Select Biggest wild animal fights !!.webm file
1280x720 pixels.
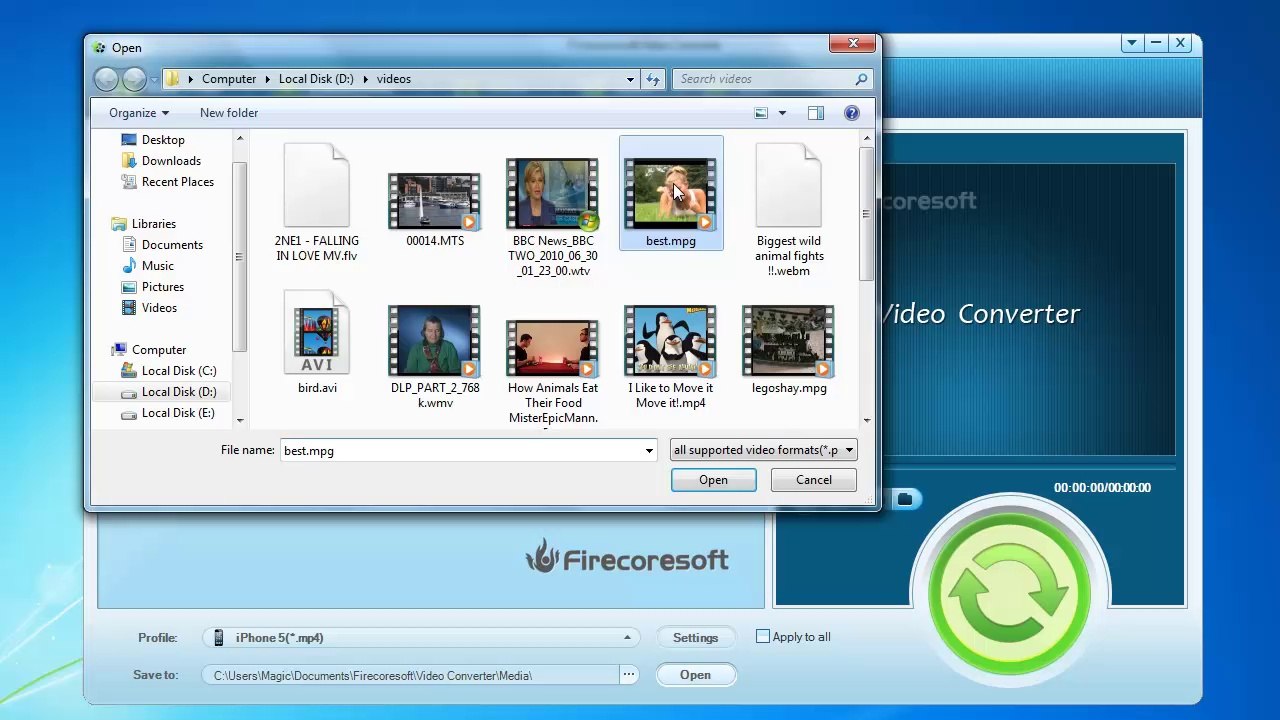pyautogui.click(x=789, y=210)
